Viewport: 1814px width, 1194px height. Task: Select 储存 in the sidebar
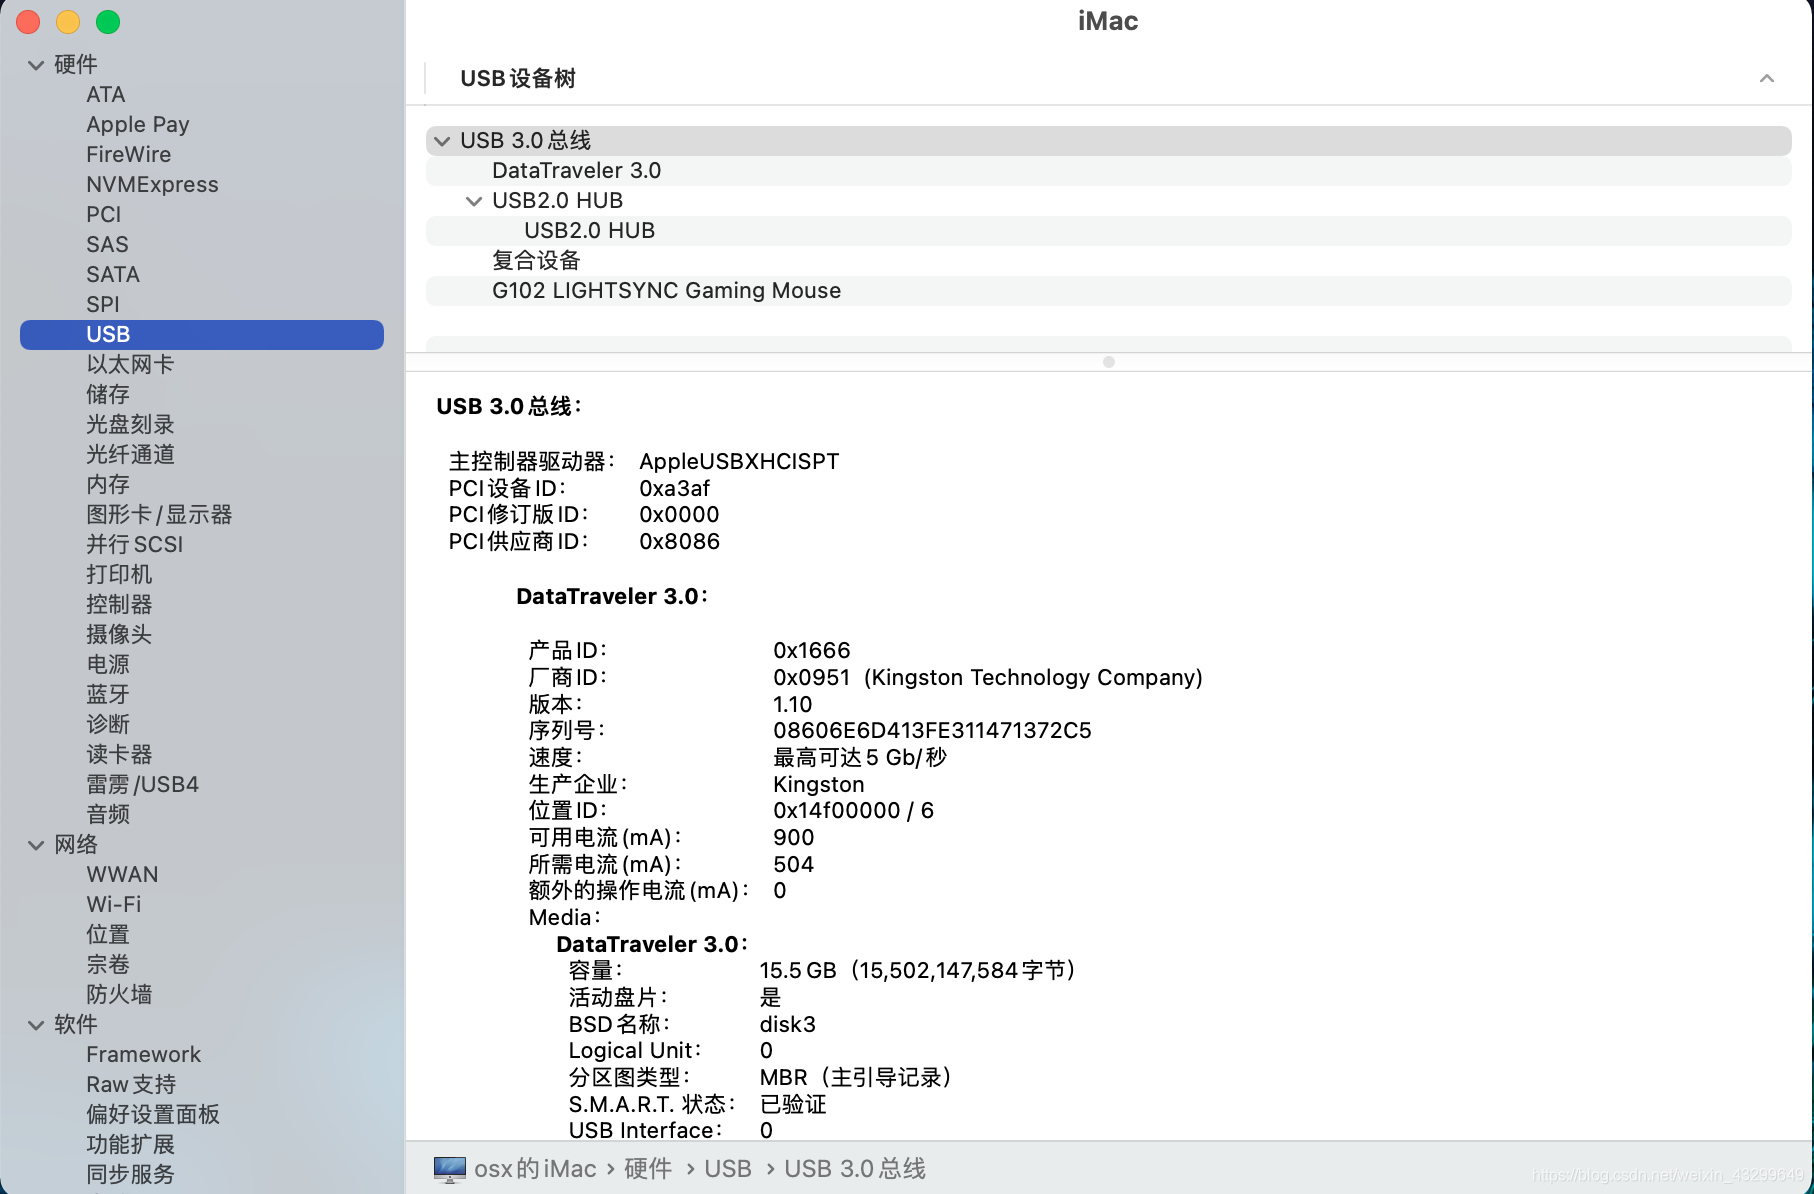108,395
